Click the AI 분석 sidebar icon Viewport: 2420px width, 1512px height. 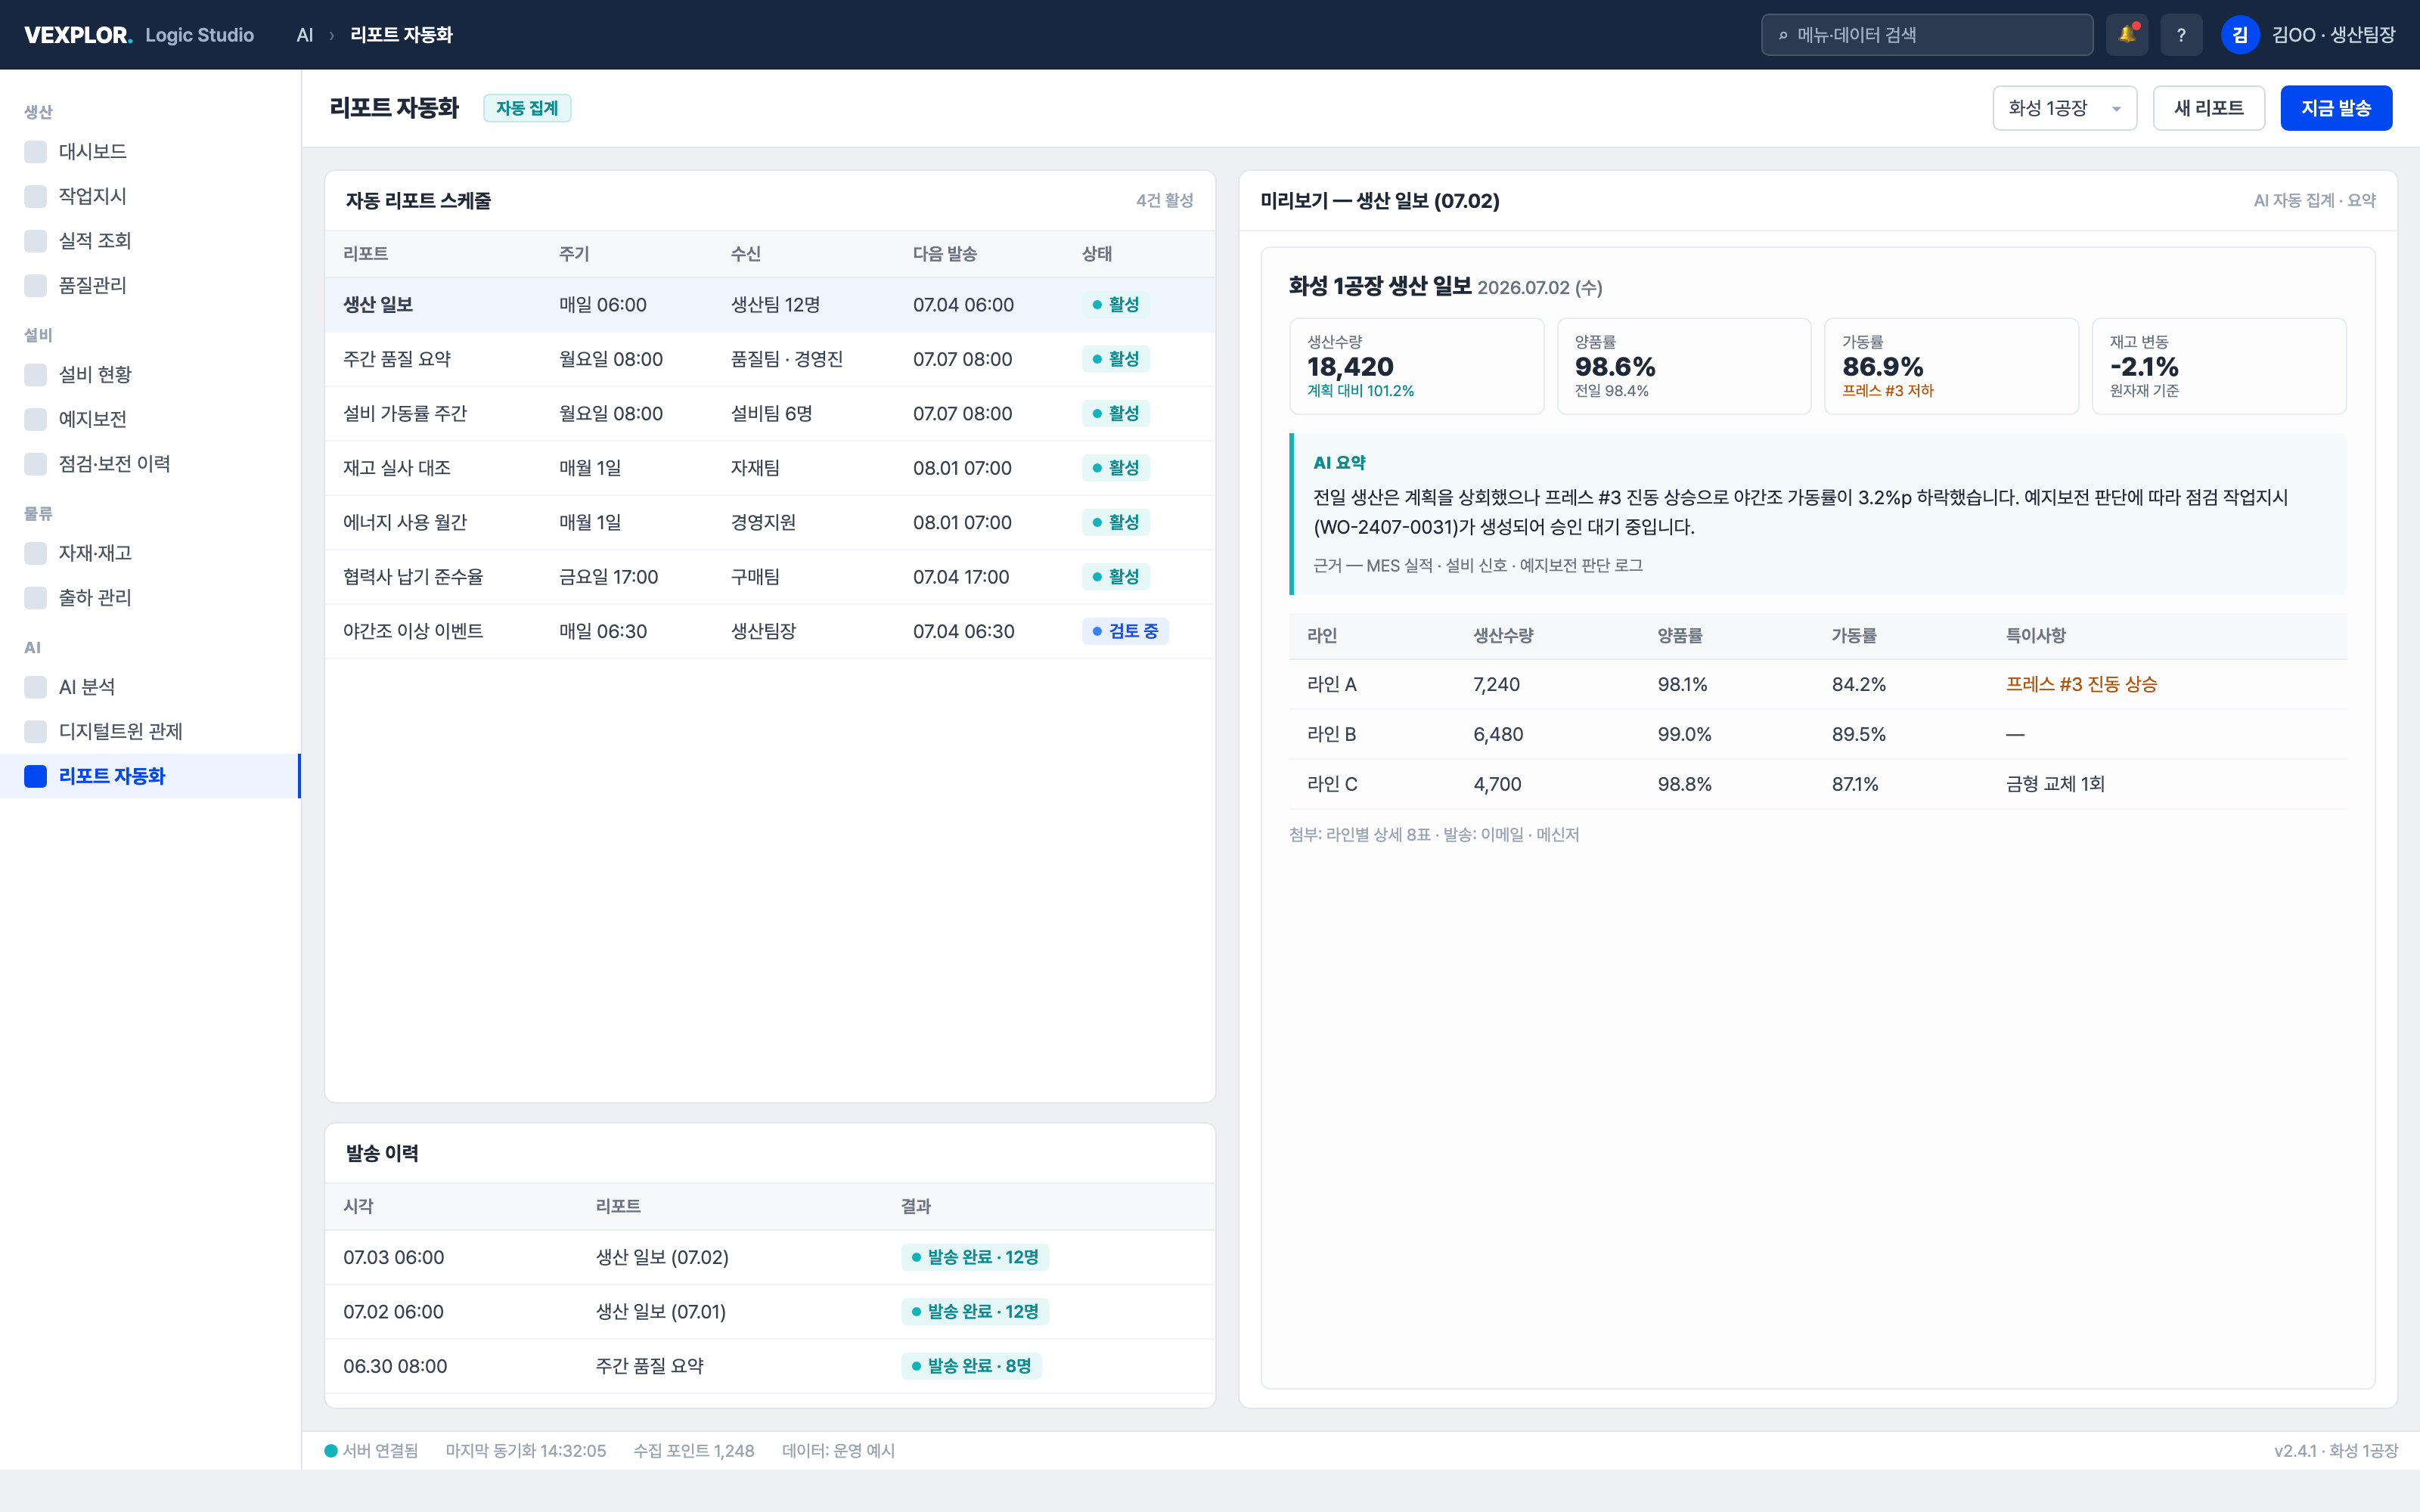point(35,687)
